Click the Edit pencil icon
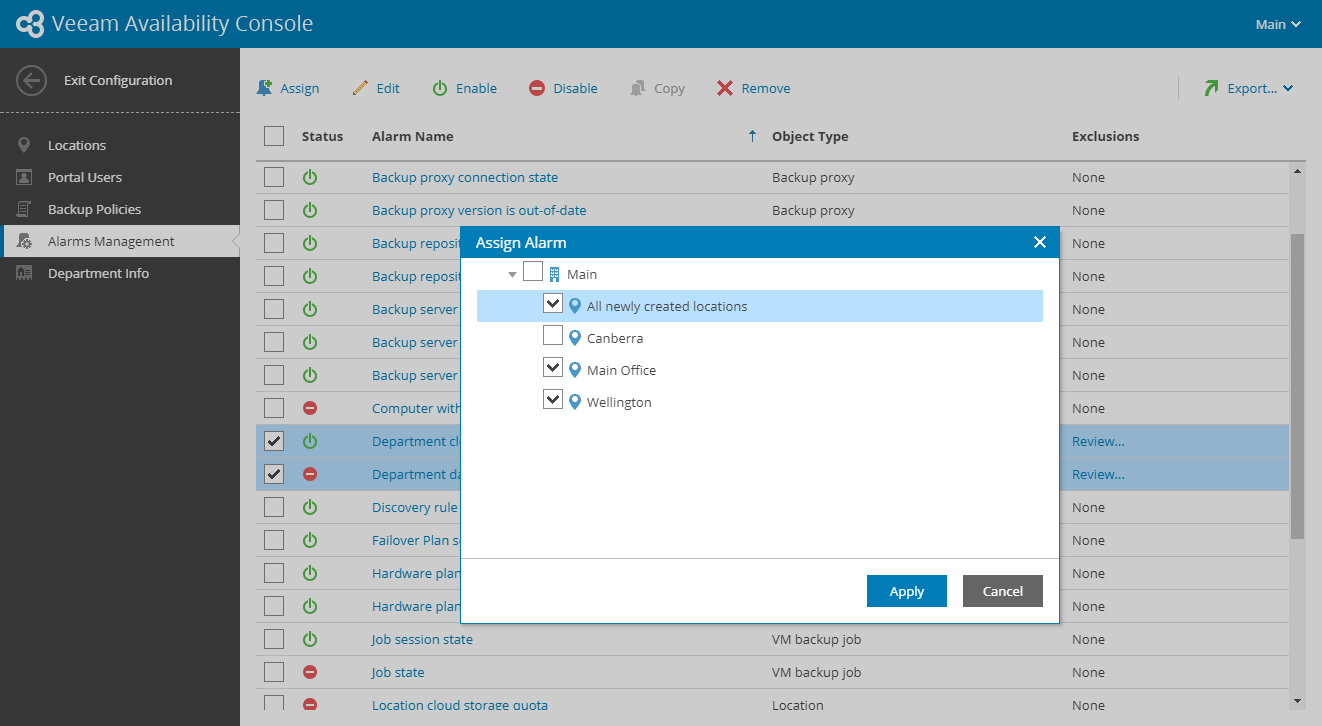Screen dimensions: 1322x726 coord(361,88)
